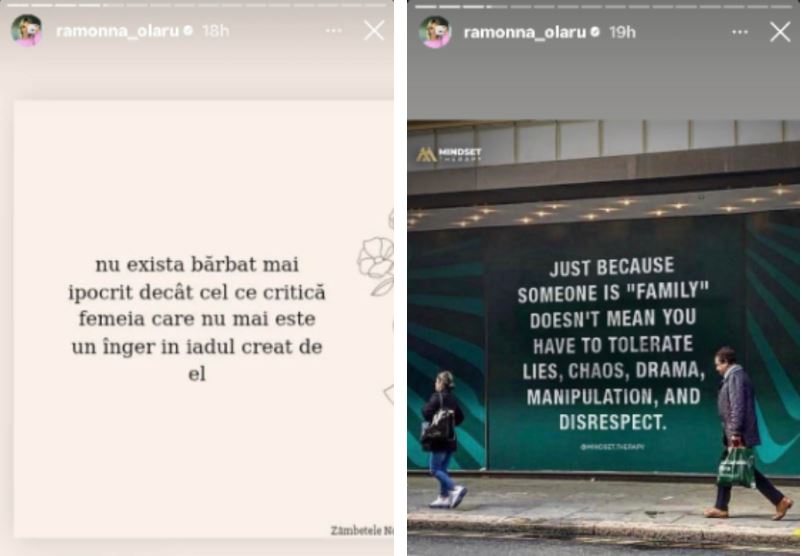Open the profile avatar on the right story
This screenshot has width=802, height=556.
point(435,32)
